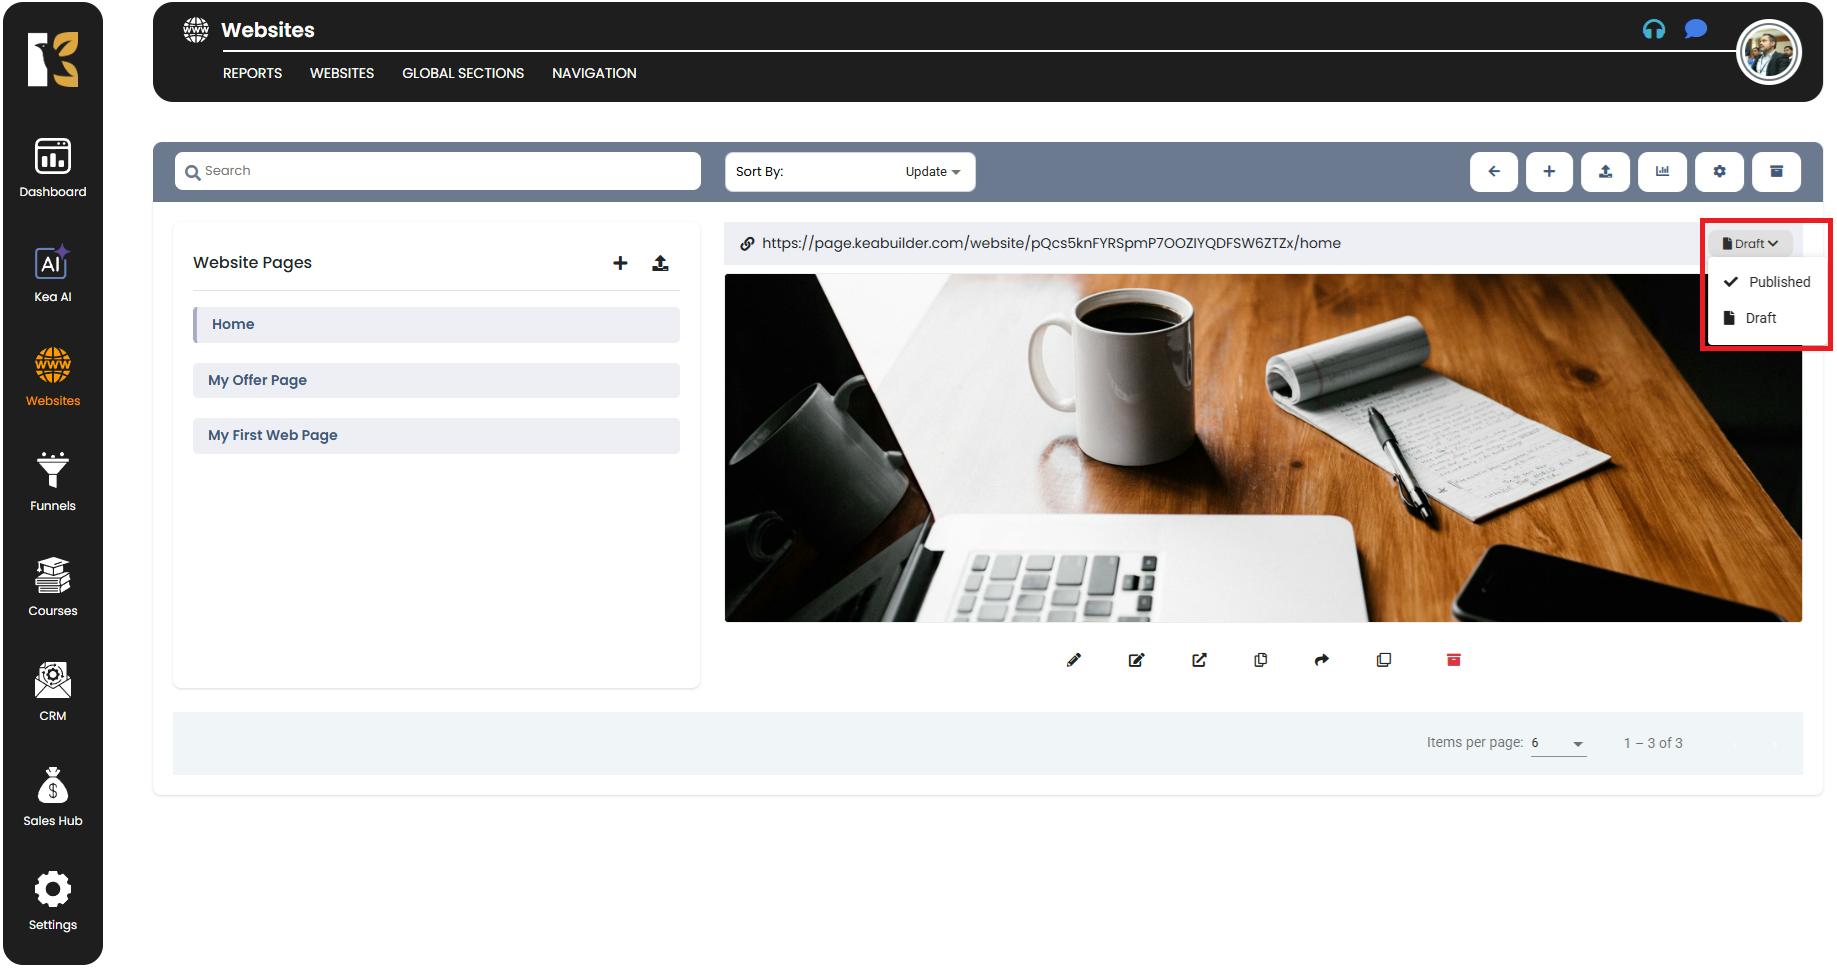The image size is (1837, 970).
Task: Click the bar chart statistics toolbar button
Action: tap(1661, 172)
